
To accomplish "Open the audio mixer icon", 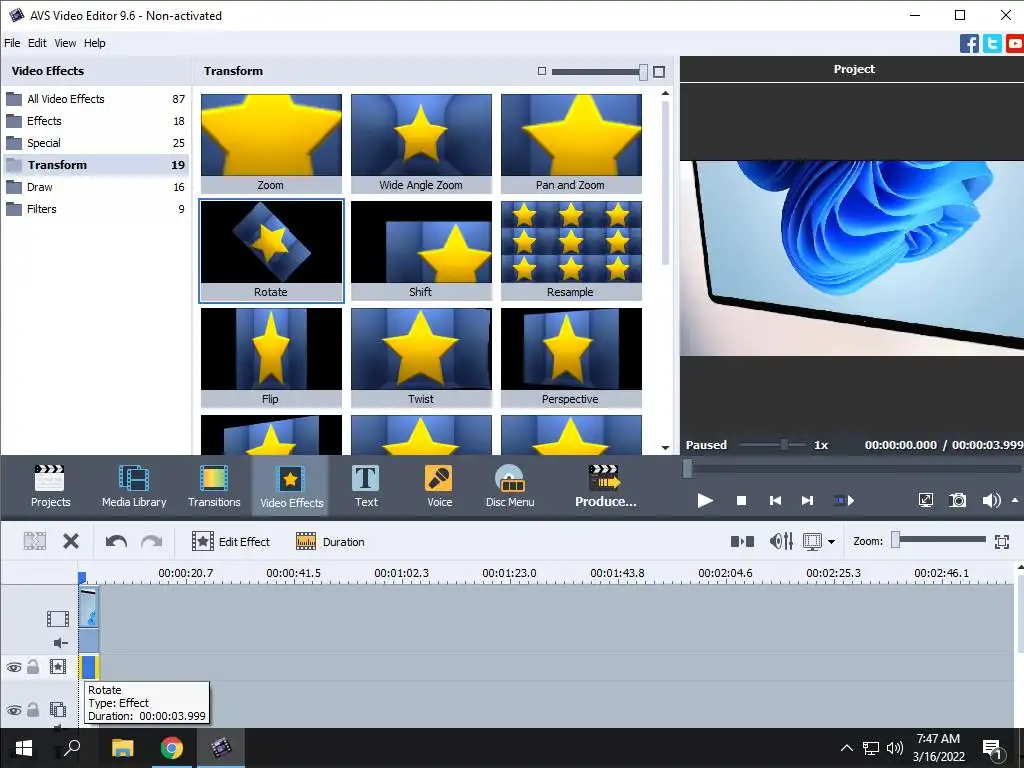I will [781, 541].
